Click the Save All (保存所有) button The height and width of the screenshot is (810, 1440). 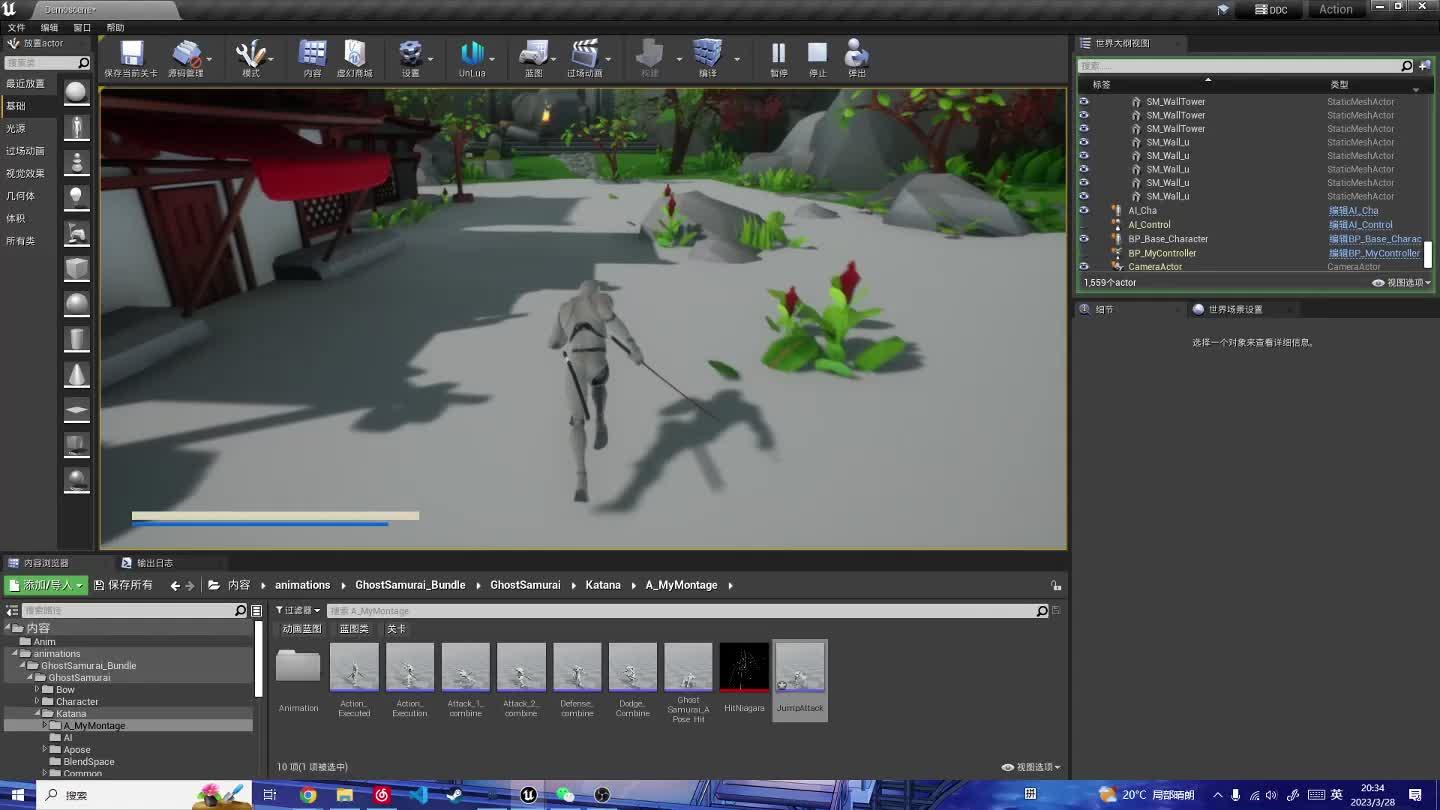[123, 585]
